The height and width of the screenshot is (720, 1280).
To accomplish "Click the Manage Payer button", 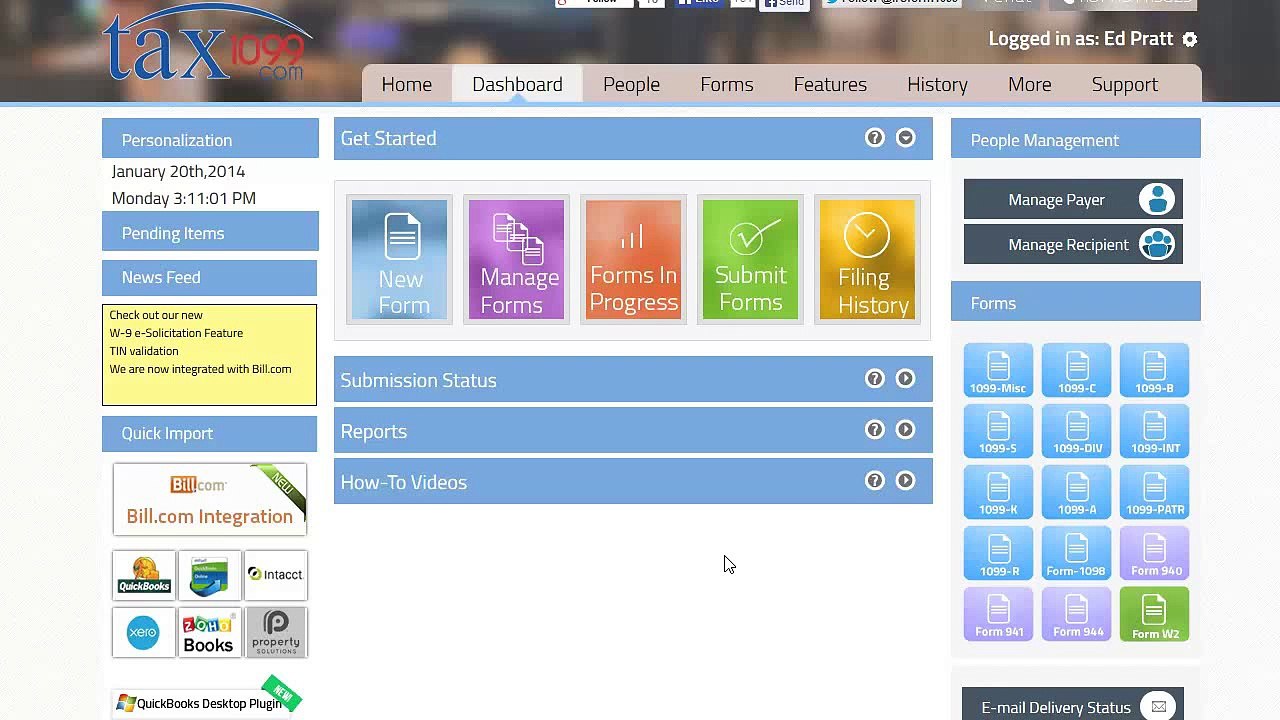I will [x=1073, y=199].
